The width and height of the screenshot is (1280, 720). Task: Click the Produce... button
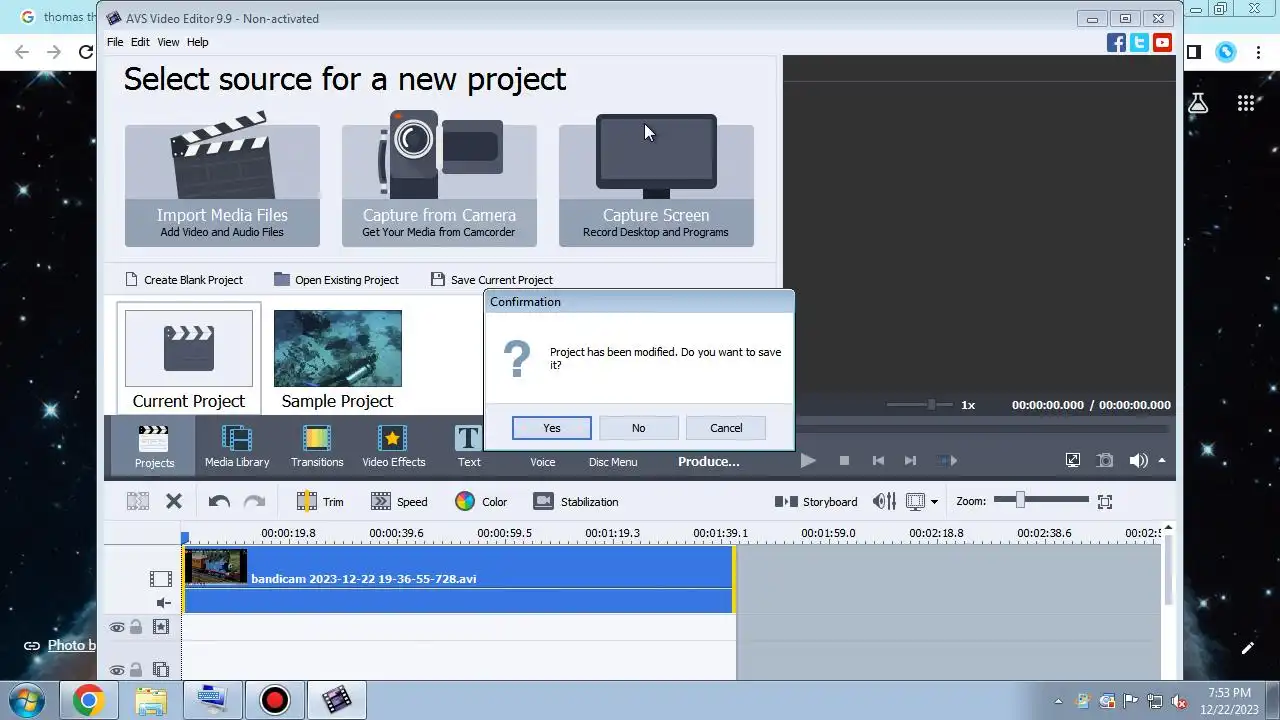tap(709, 461)
